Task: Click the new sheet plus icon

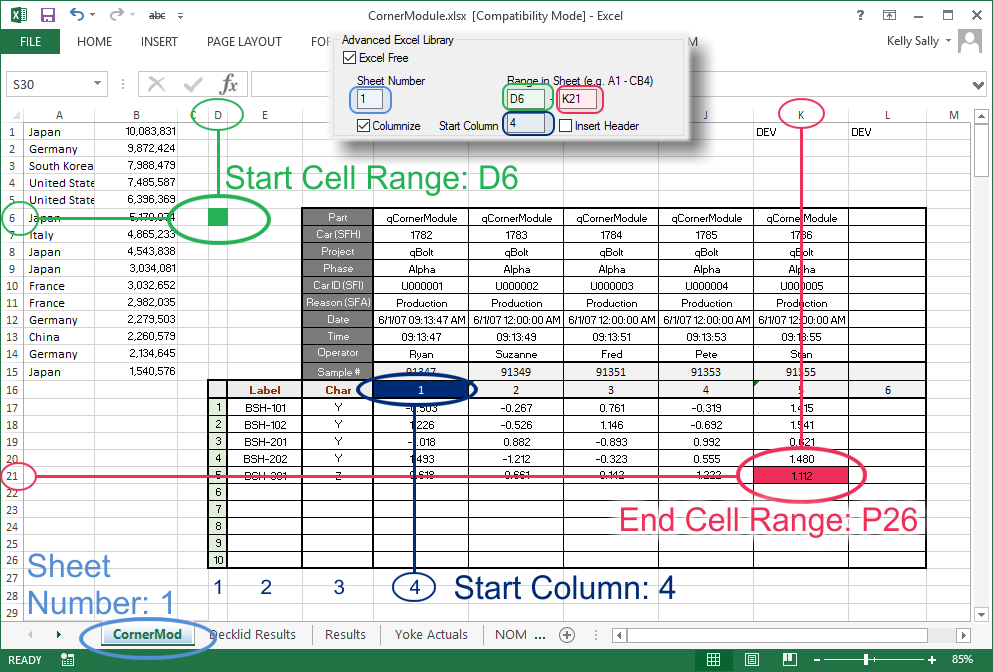Action: point(567,634)
